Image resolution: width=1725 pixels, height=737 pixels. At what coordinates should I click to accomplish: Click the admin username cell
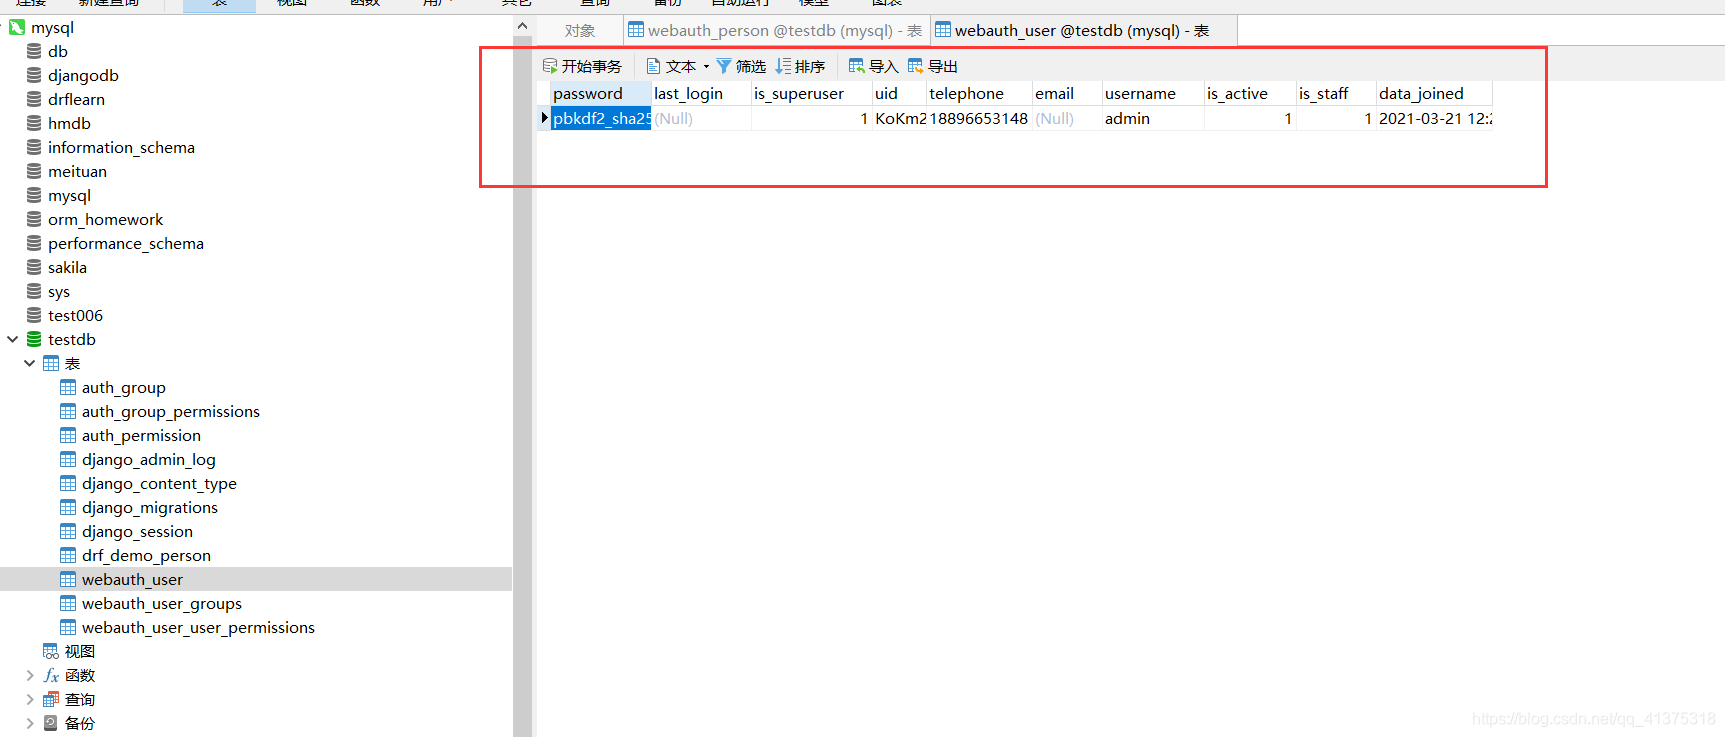point(1153,118)
